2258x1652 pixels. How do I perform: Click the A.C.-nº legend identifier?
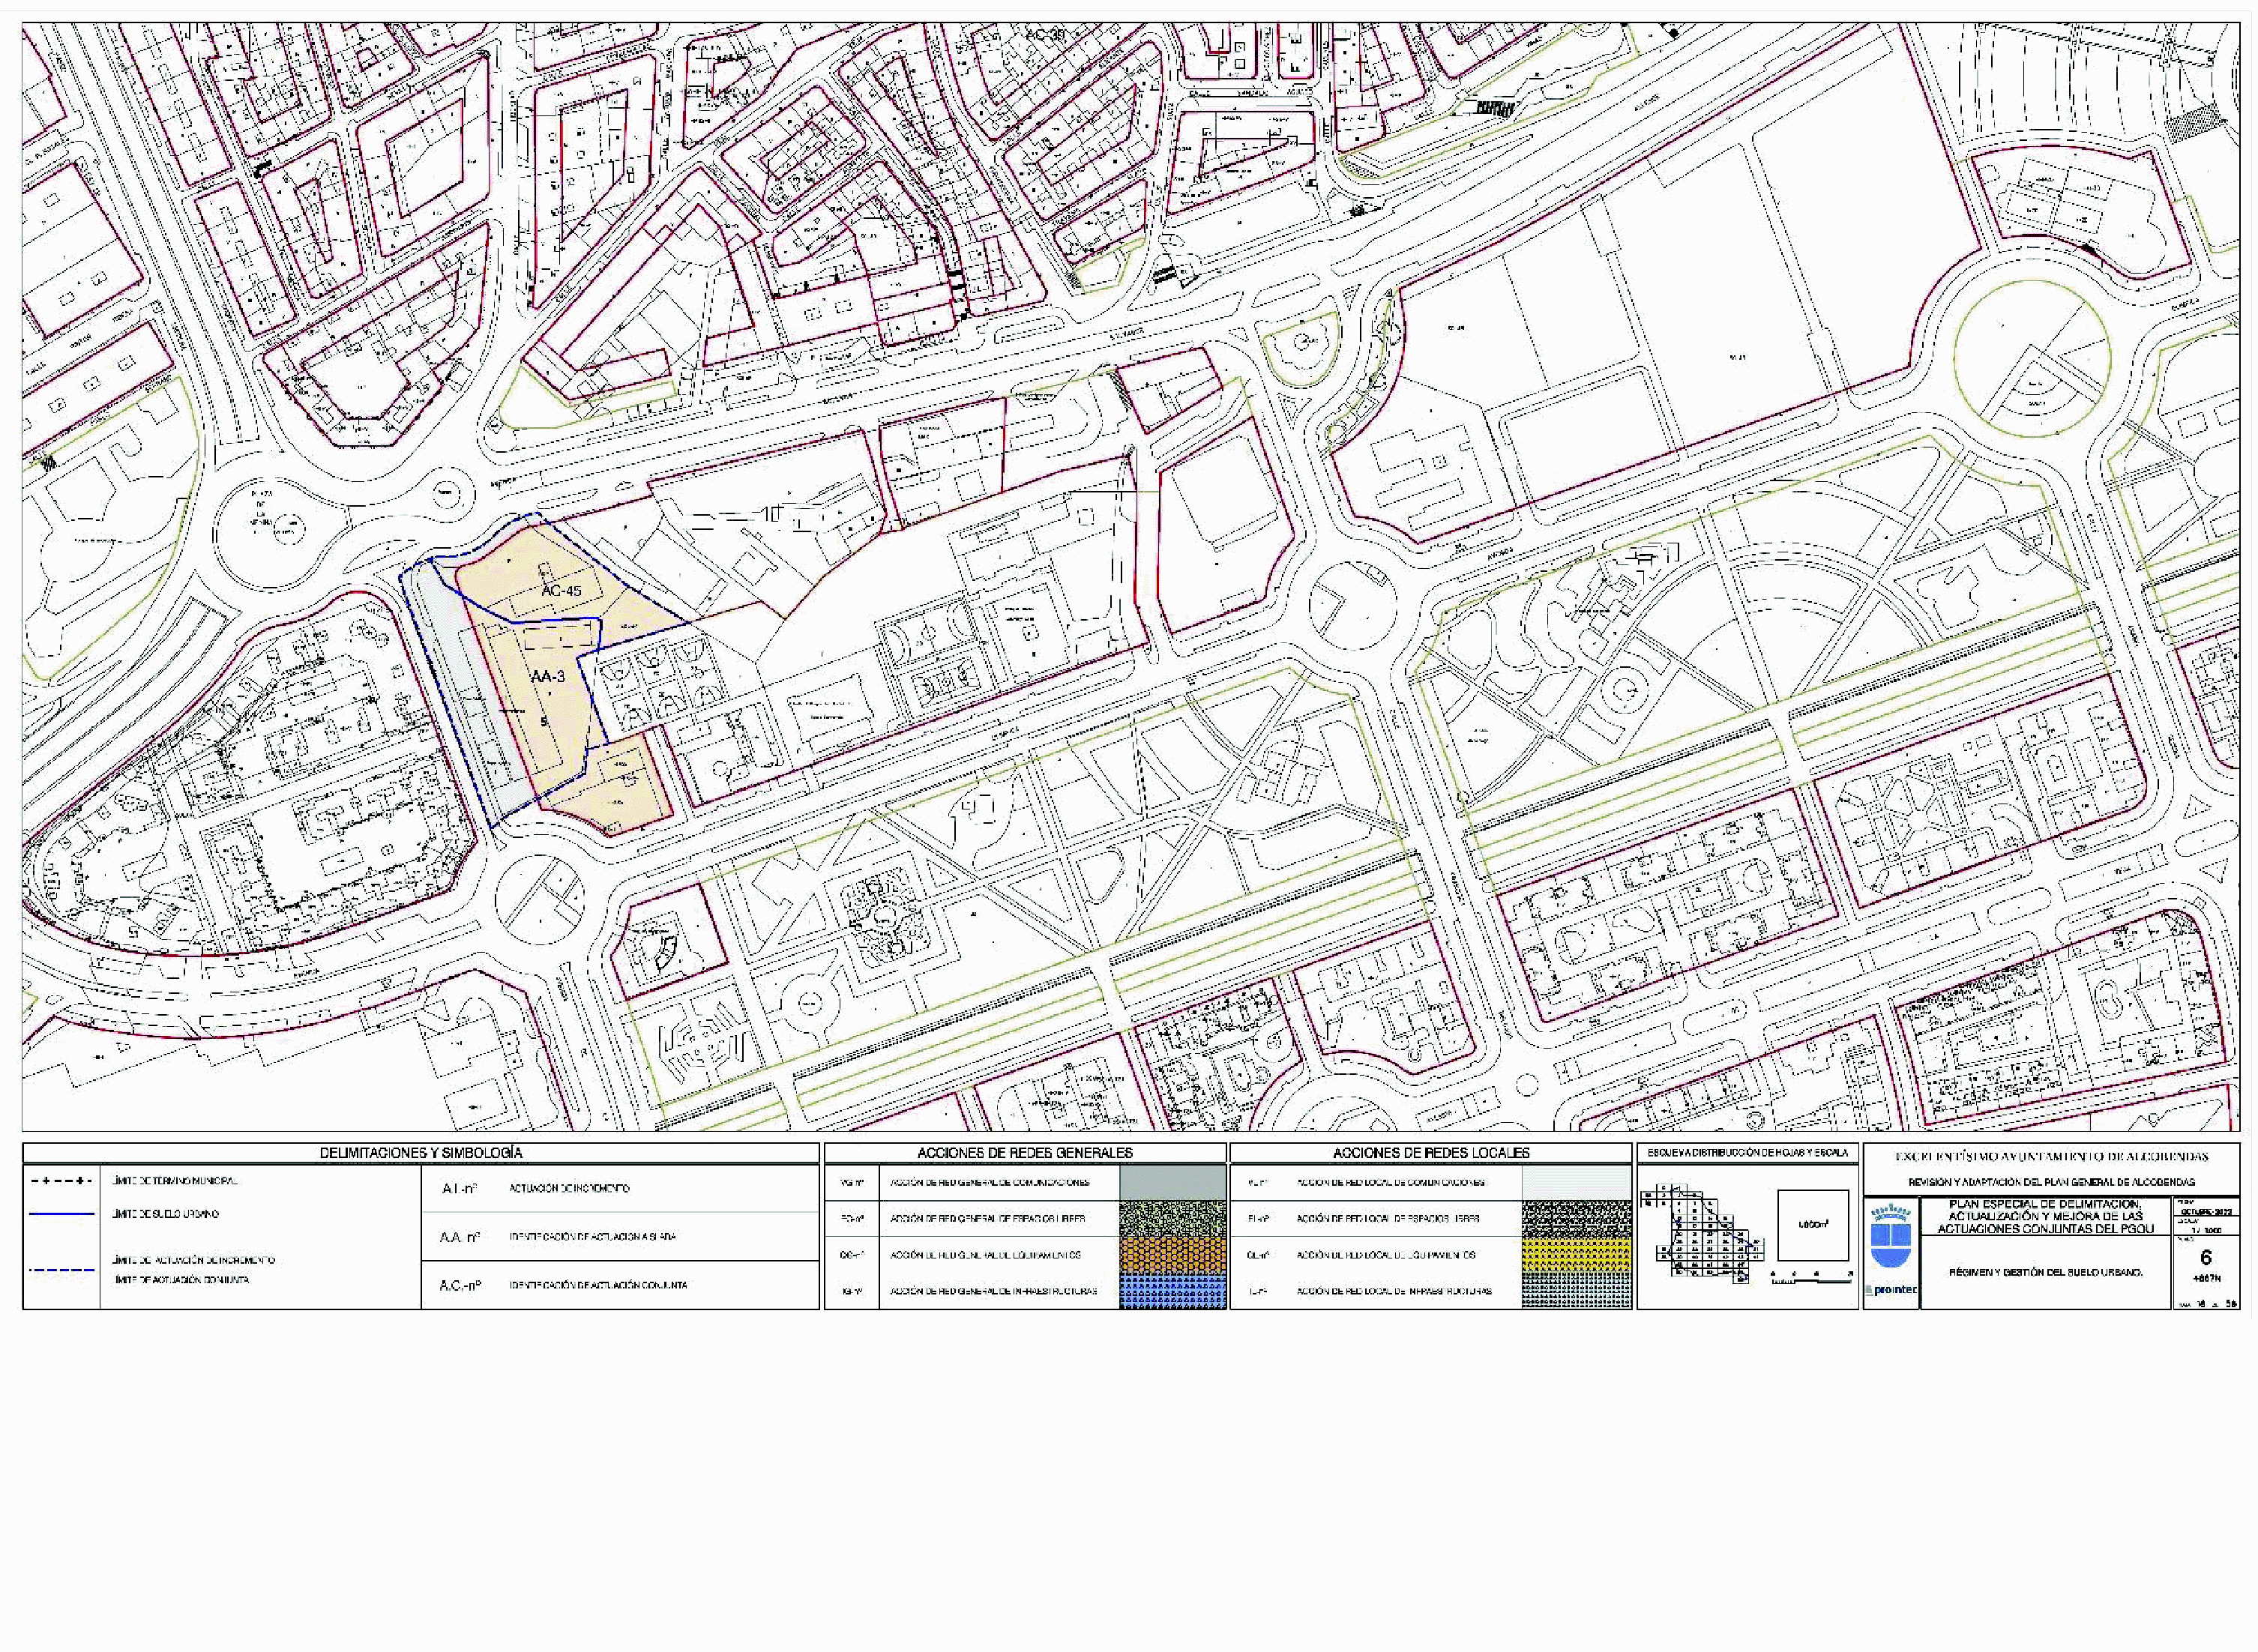[460, 1285]
